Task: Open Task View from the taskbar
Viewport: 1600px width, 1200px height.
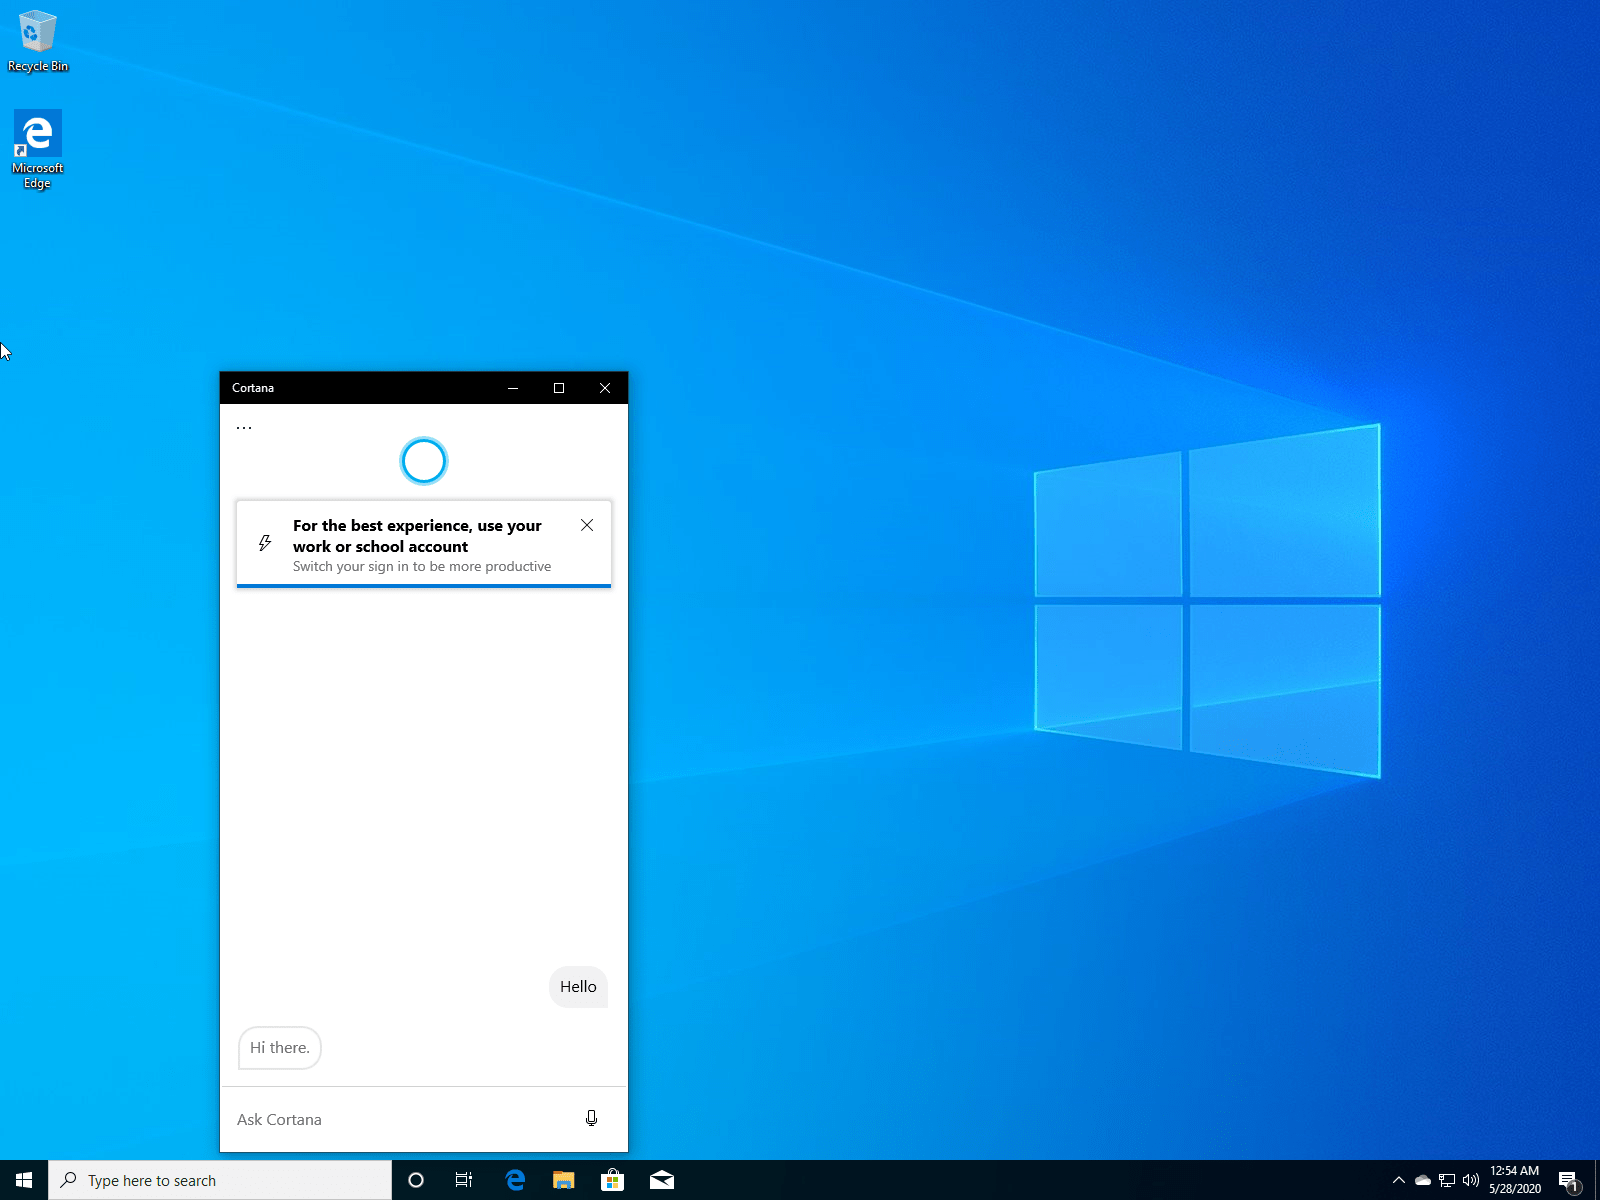Action: 464,1180
